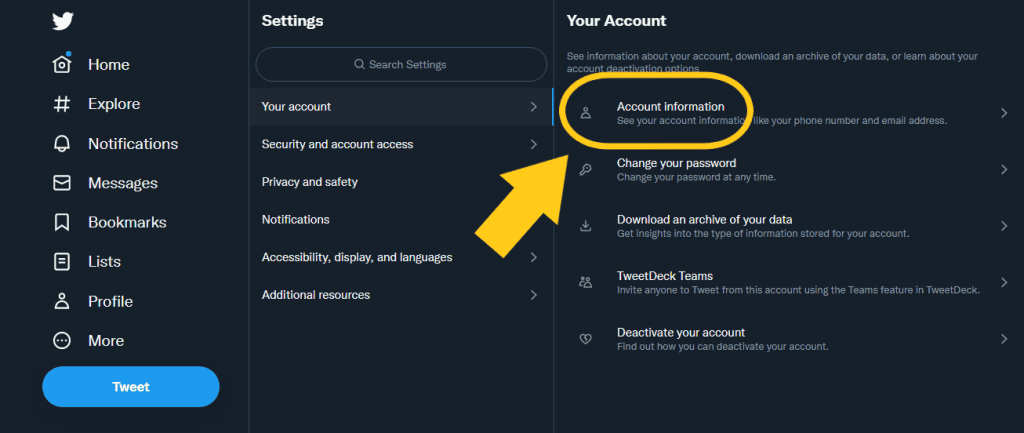Expand Security and account access chevron
The width and height of the screenshot is (1024, 433).
point(534,144)
